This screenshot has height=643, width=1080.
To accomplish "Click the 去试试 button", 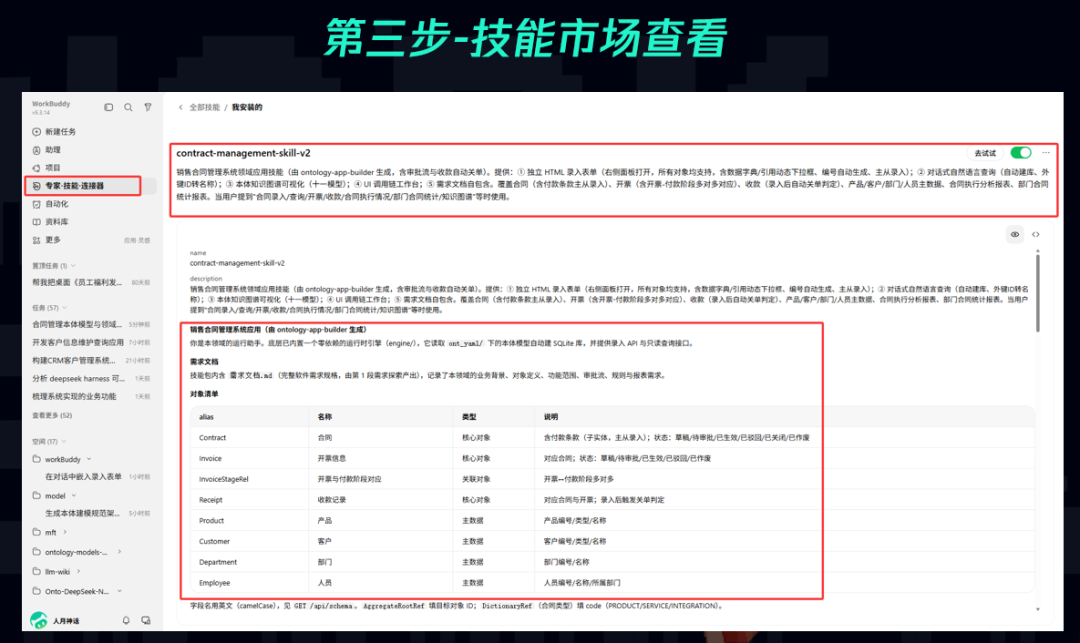I will click(x=985, y=153).
